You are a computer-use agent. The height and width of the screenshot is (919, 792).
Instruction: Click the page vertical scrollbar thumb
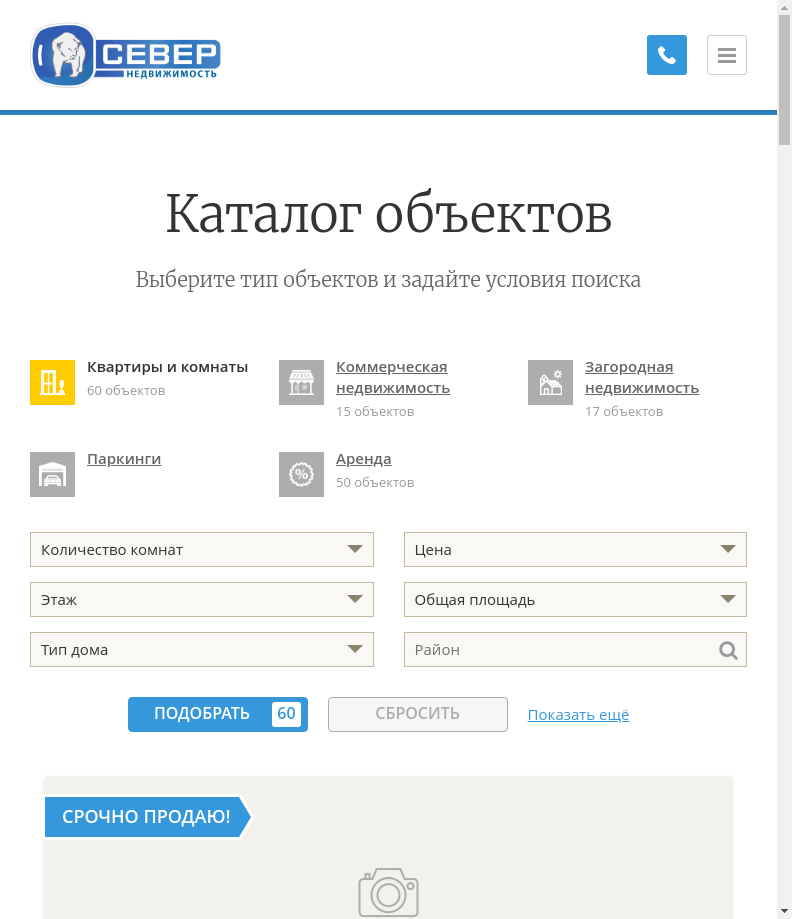(x=784, y=80)
